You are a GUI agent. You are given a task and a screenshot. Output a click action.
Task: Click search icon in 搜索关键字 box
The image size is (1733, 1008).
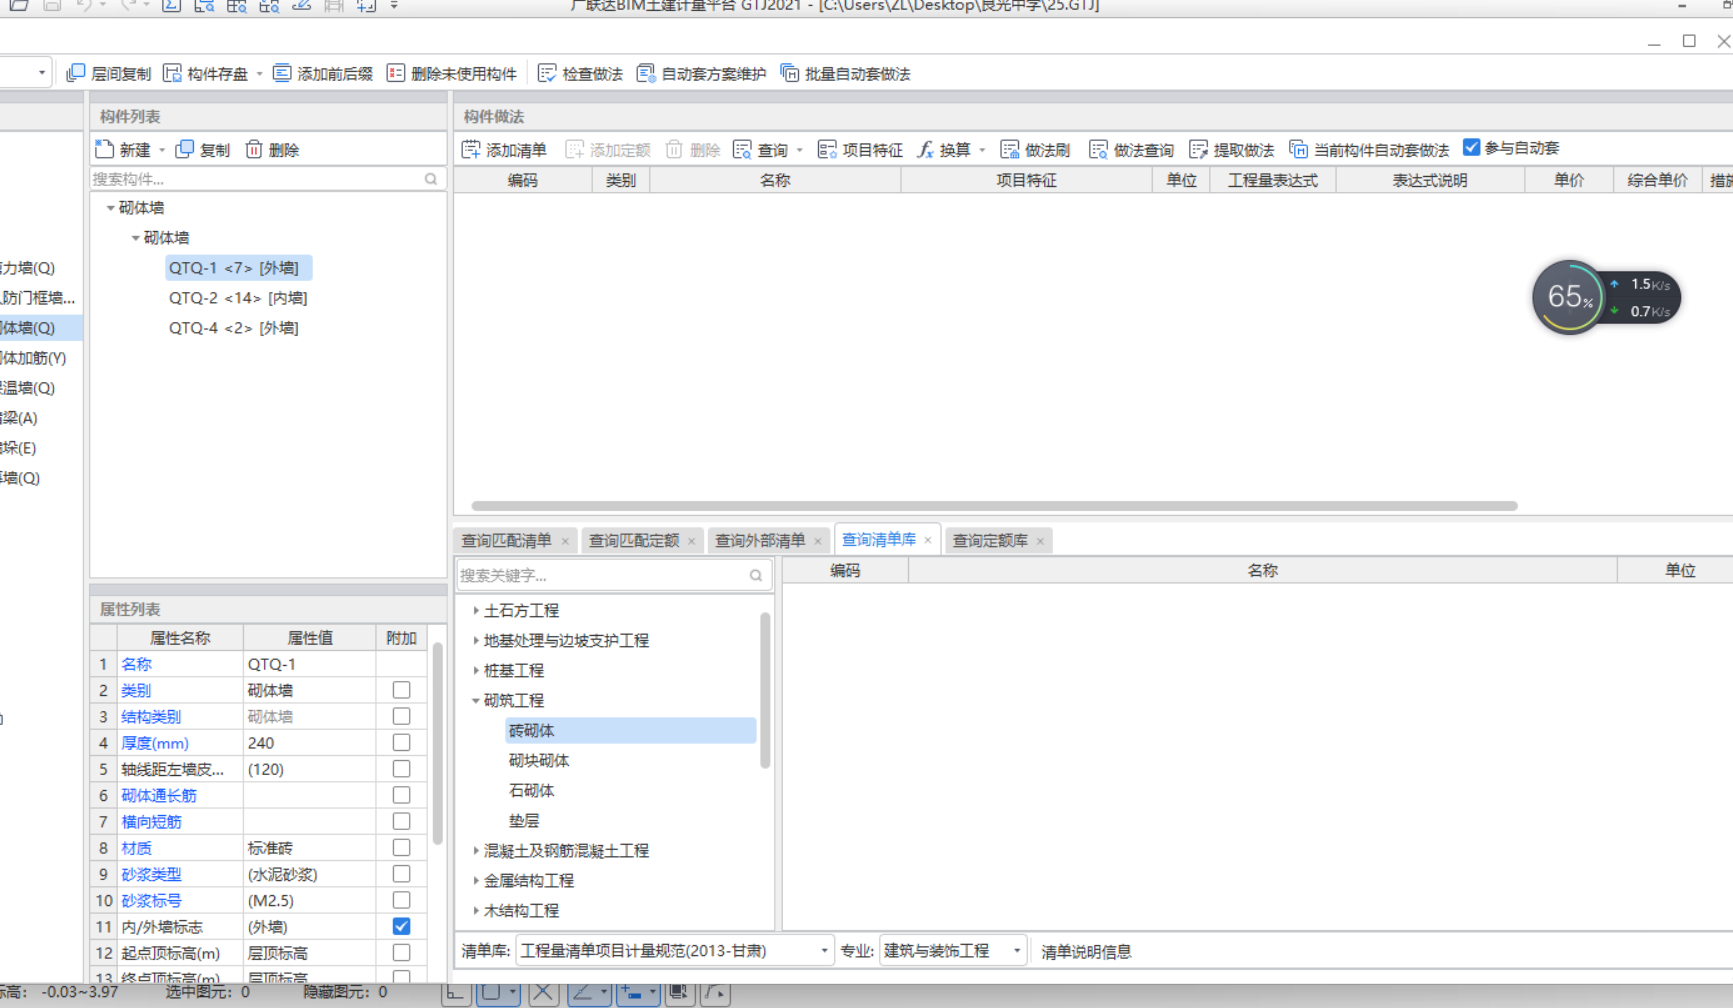pos(756,575)
